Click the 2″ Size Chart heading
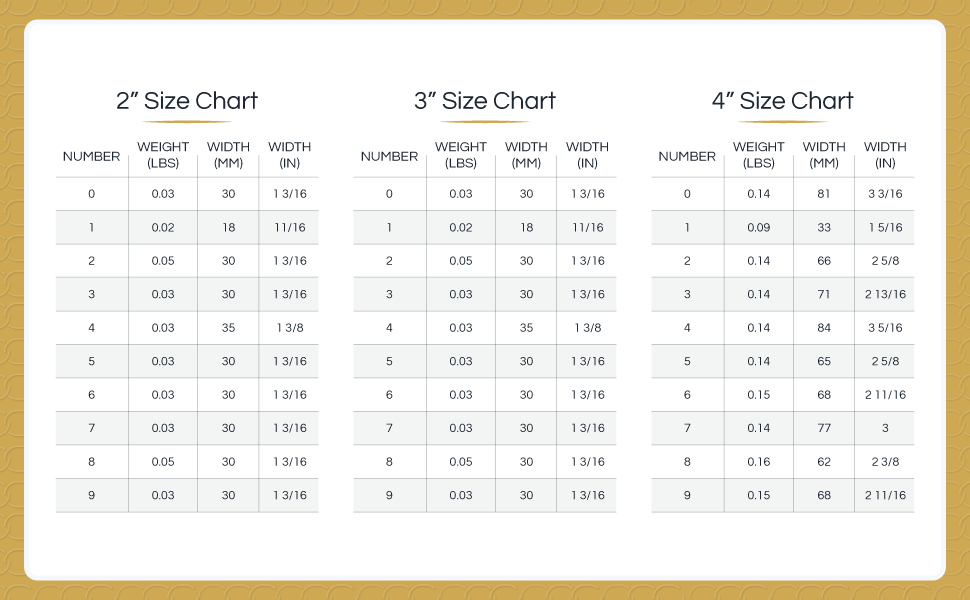Image resolution: width=970 pixels, height=600 pixels. [187, 101]
